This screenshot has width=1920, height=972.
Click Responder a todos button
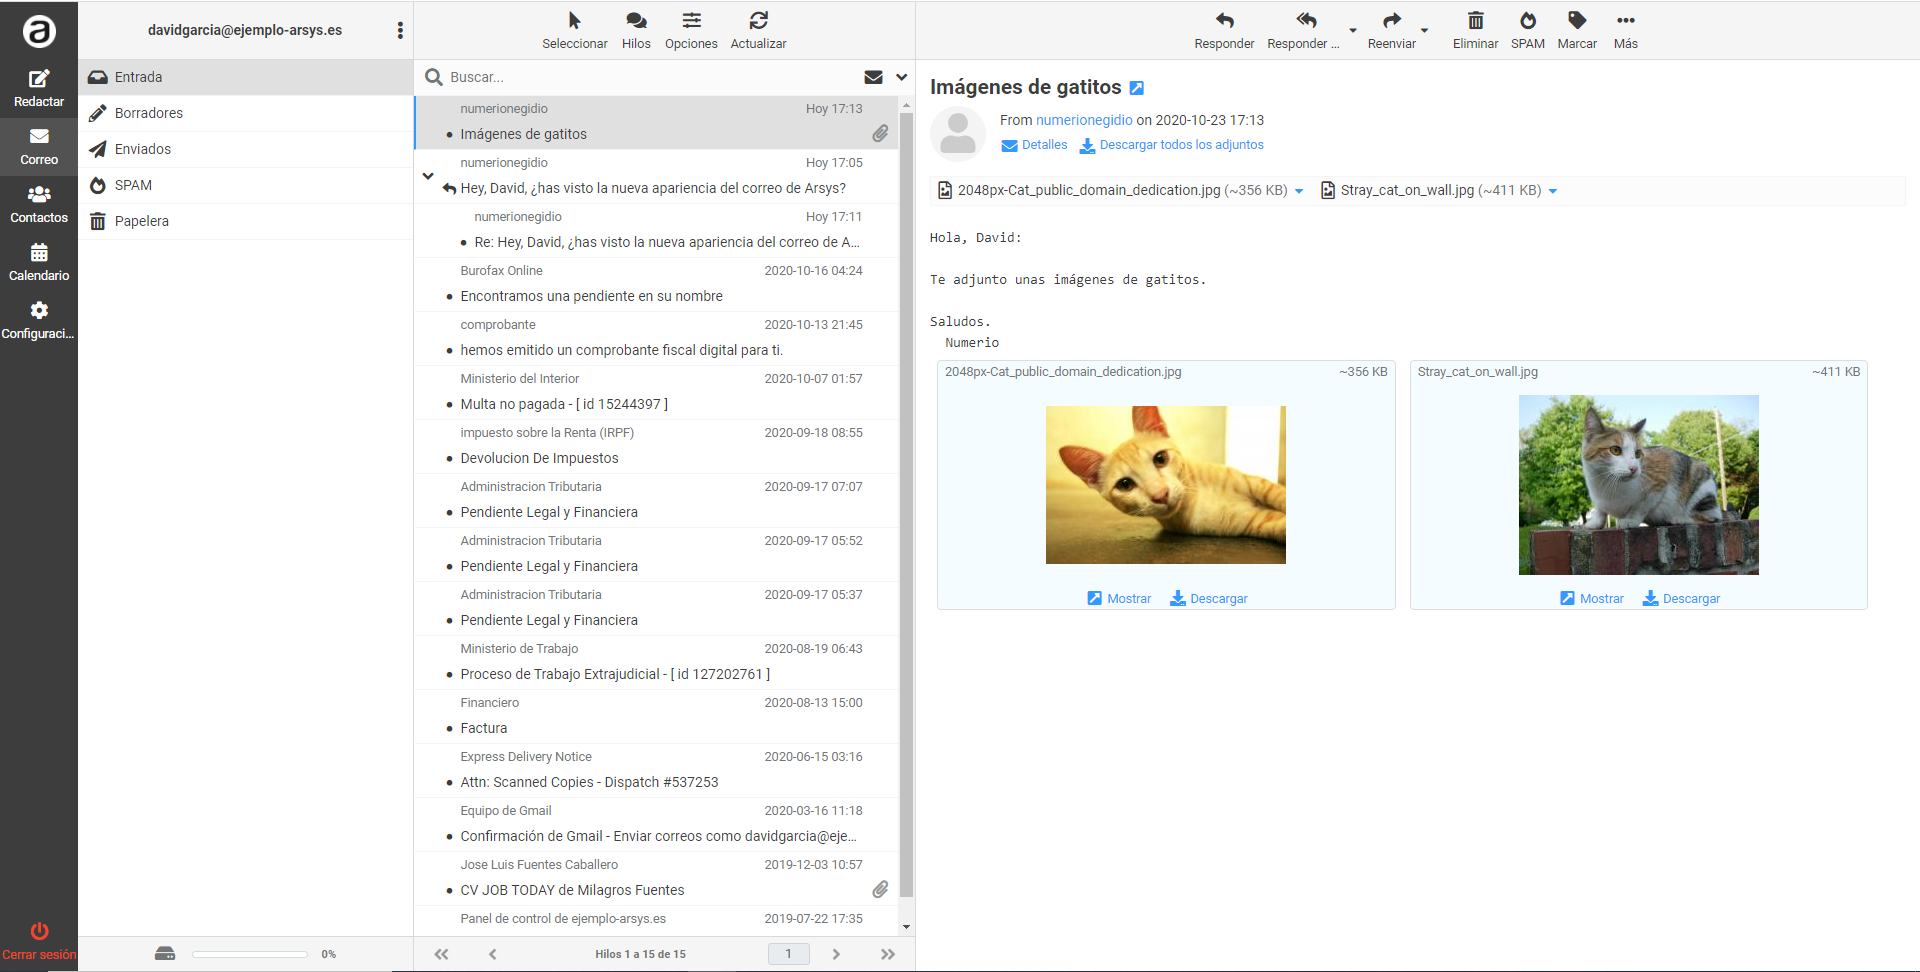click(x=1304, y=30)
